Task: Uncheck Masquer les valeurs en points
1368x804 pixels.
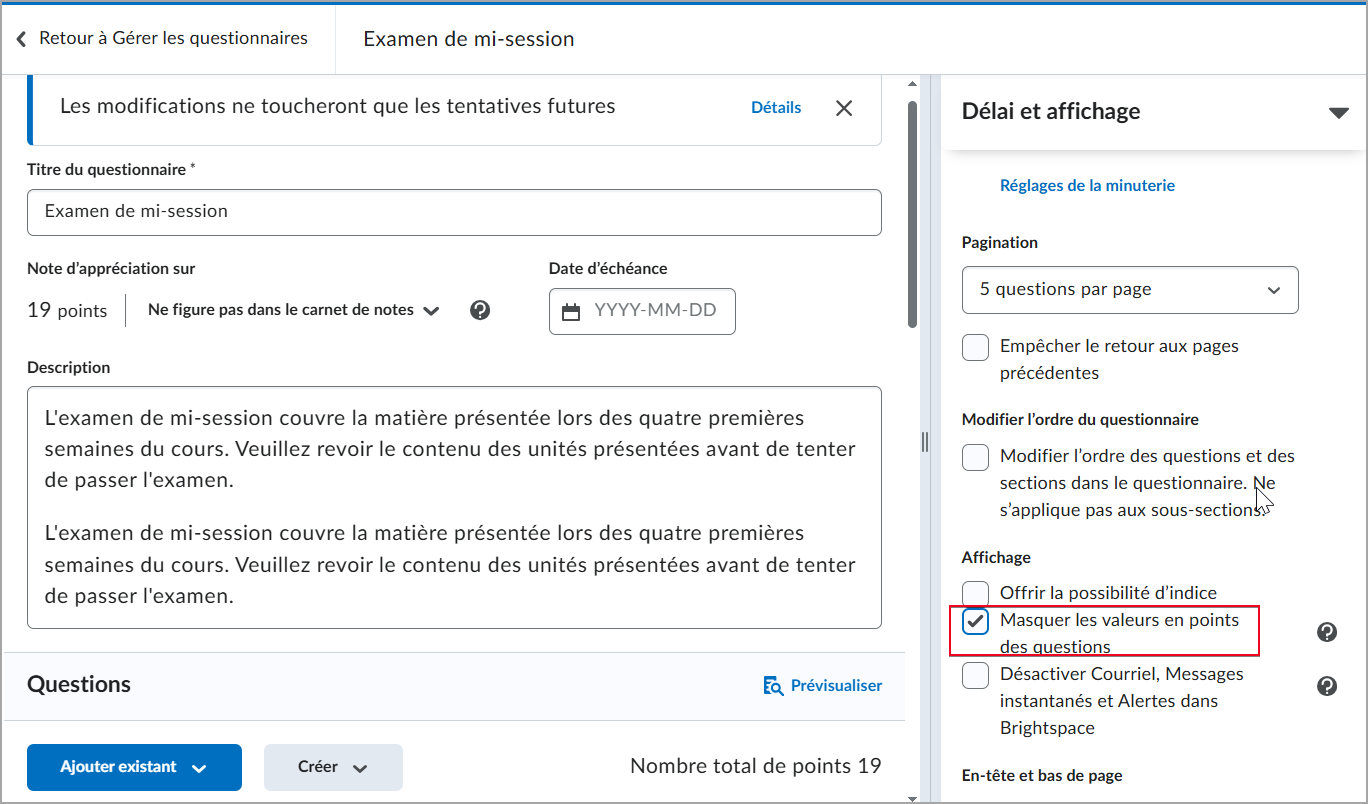Action: pos(976,621)
